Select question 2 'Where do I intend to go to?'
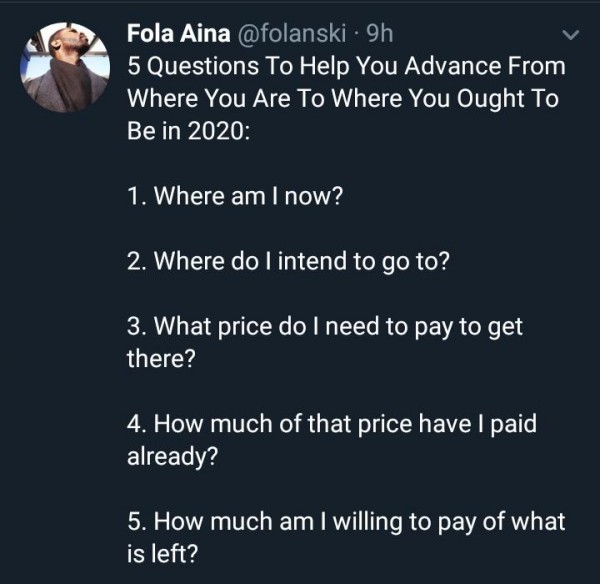Image resolution: width=600 pixels, height=584 pixels. 288,261
